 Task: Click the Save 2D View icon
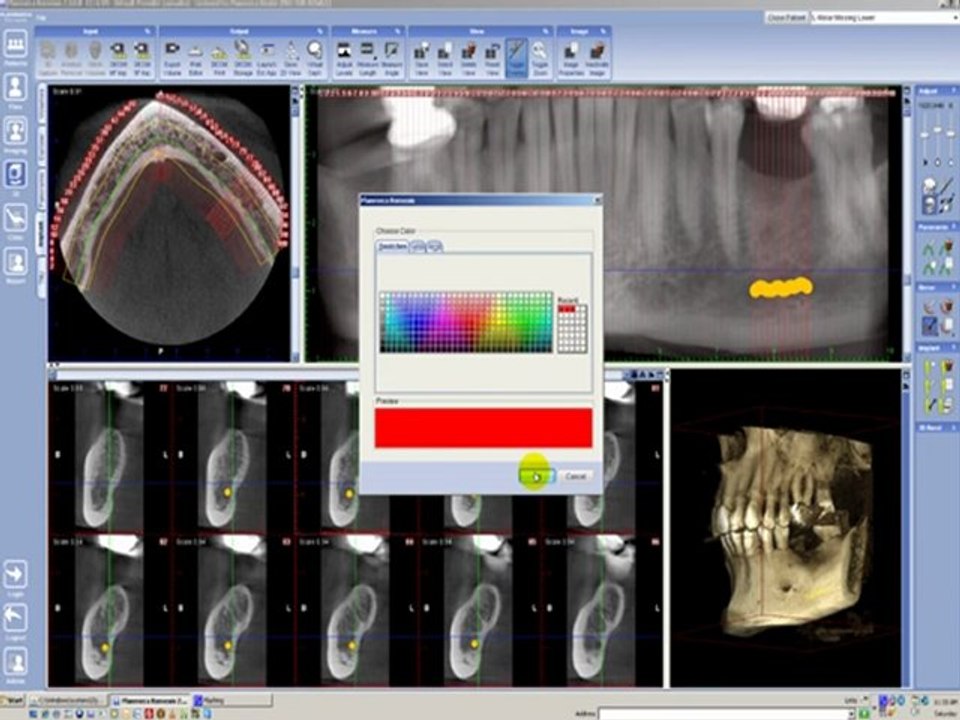coord(291,59)
